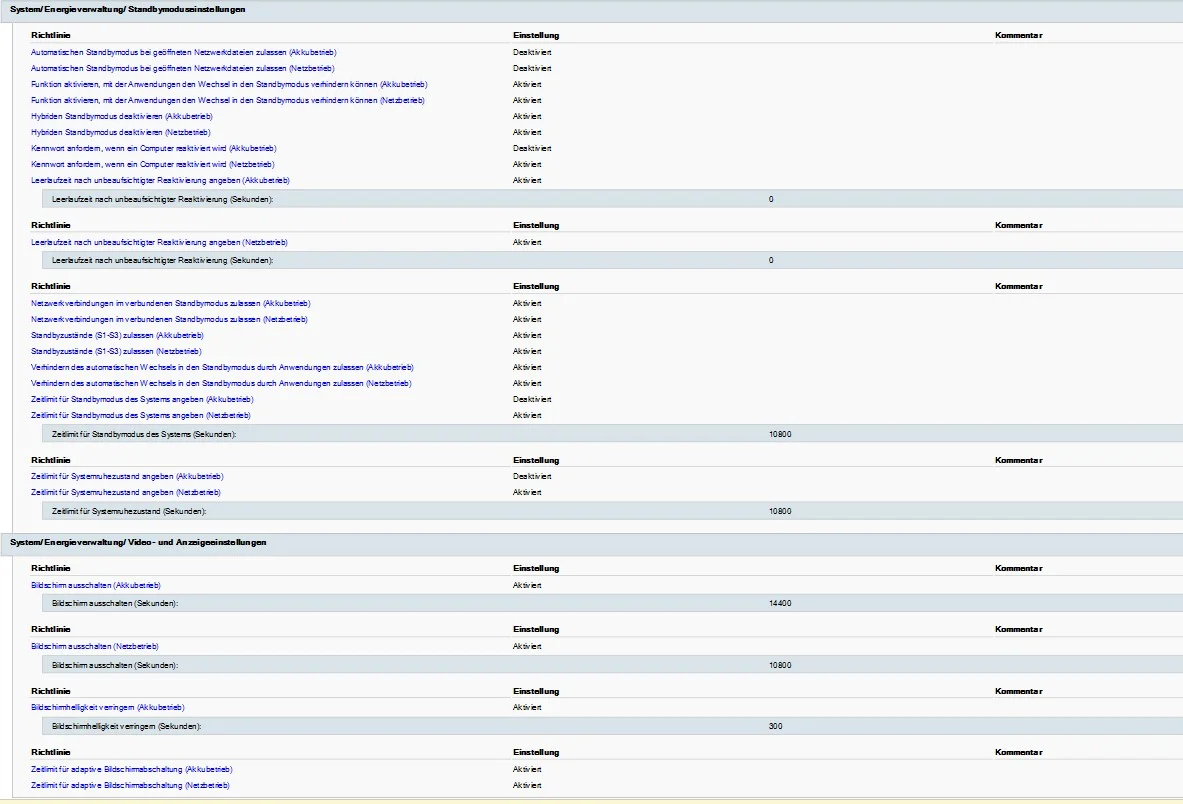Click Hybriden Standbymodus deaktivieren (Akkubetrieb) link

(121, 117)
